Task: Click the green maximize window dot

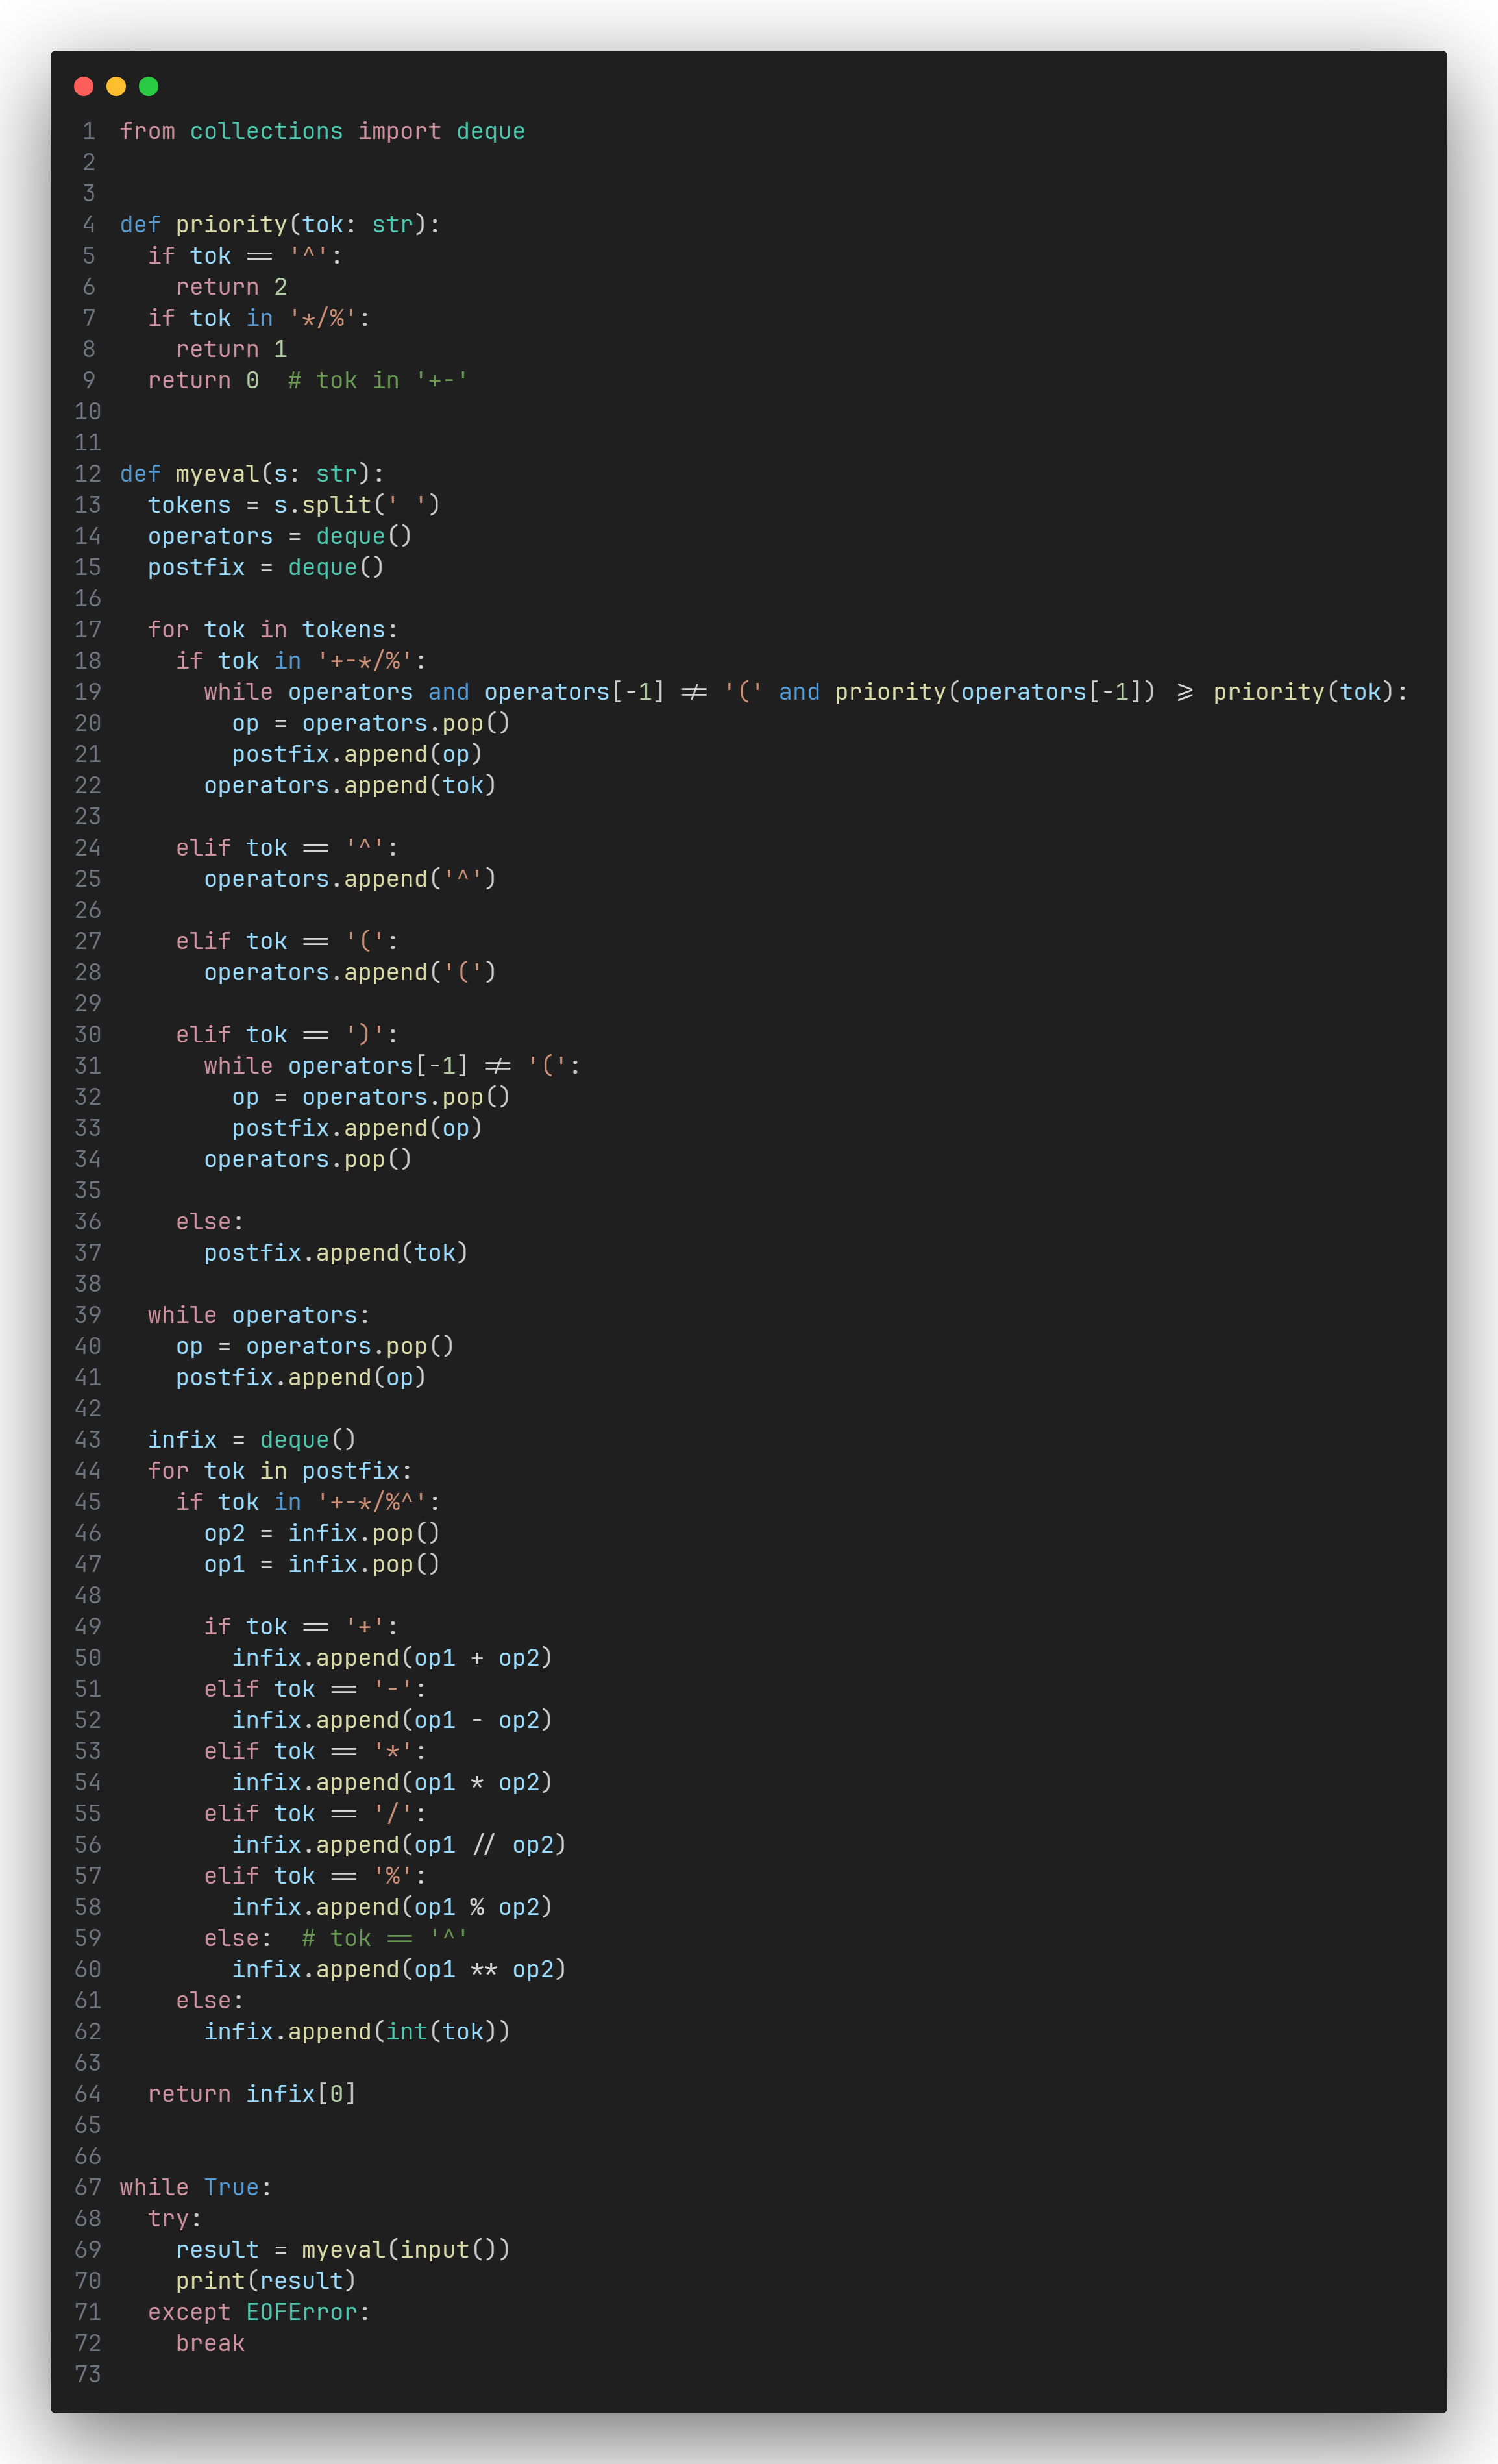Action: [148, 86]
